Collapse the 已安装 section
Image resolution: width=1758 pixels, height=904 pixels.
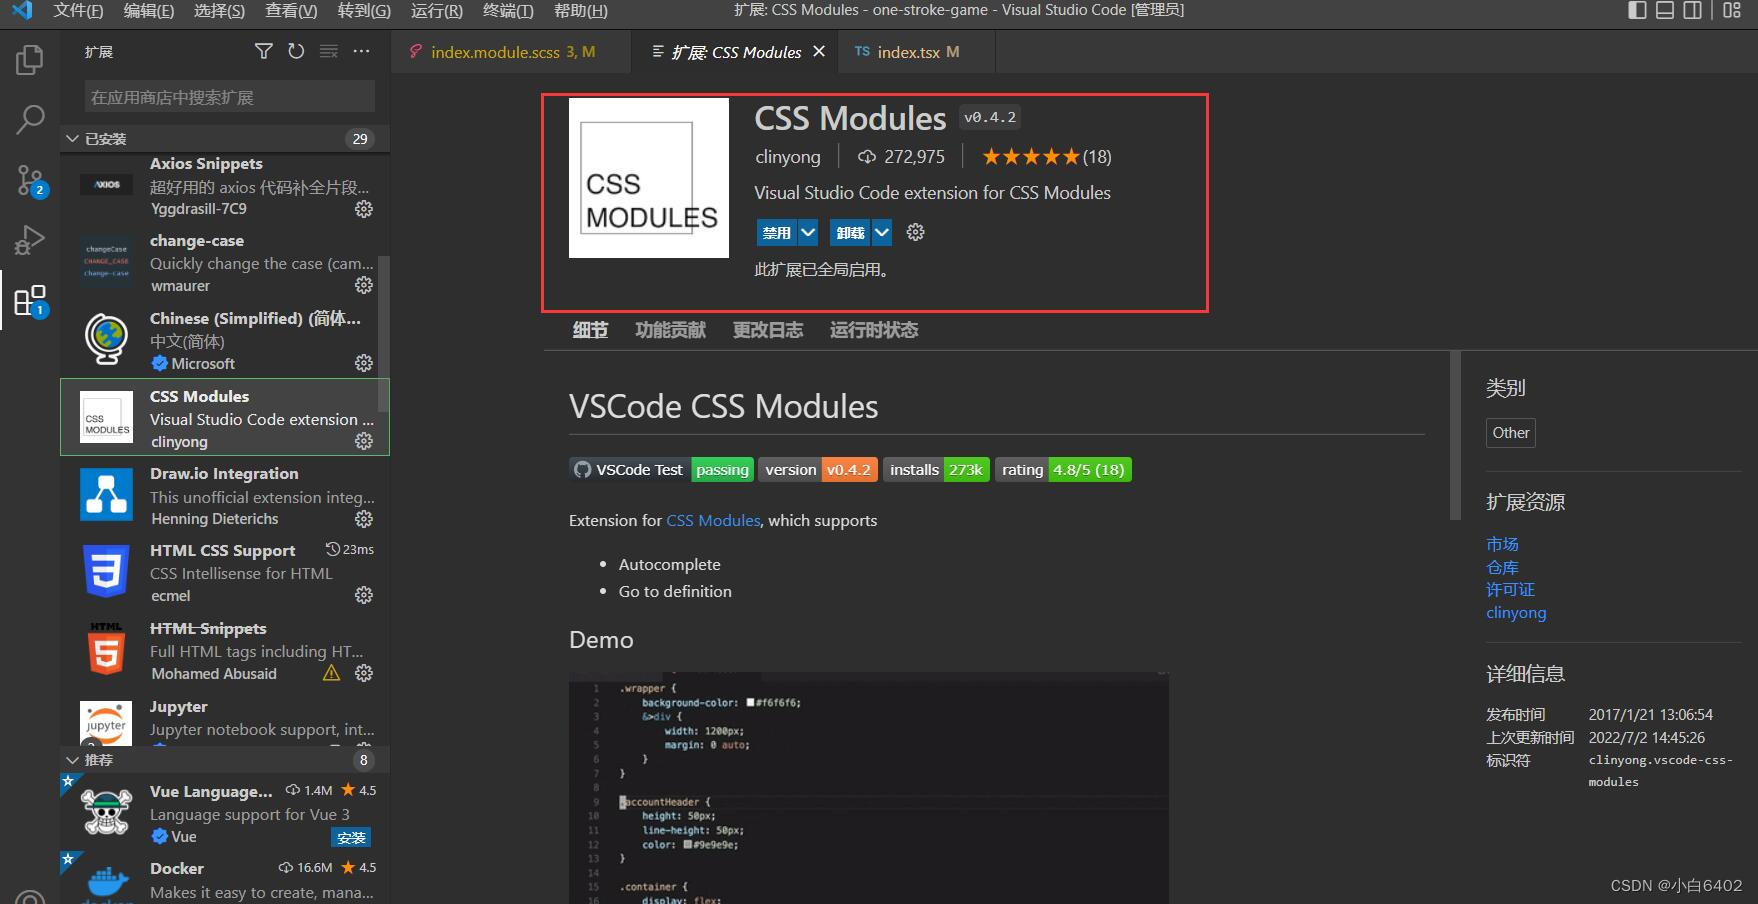click(x=72, y=139)
